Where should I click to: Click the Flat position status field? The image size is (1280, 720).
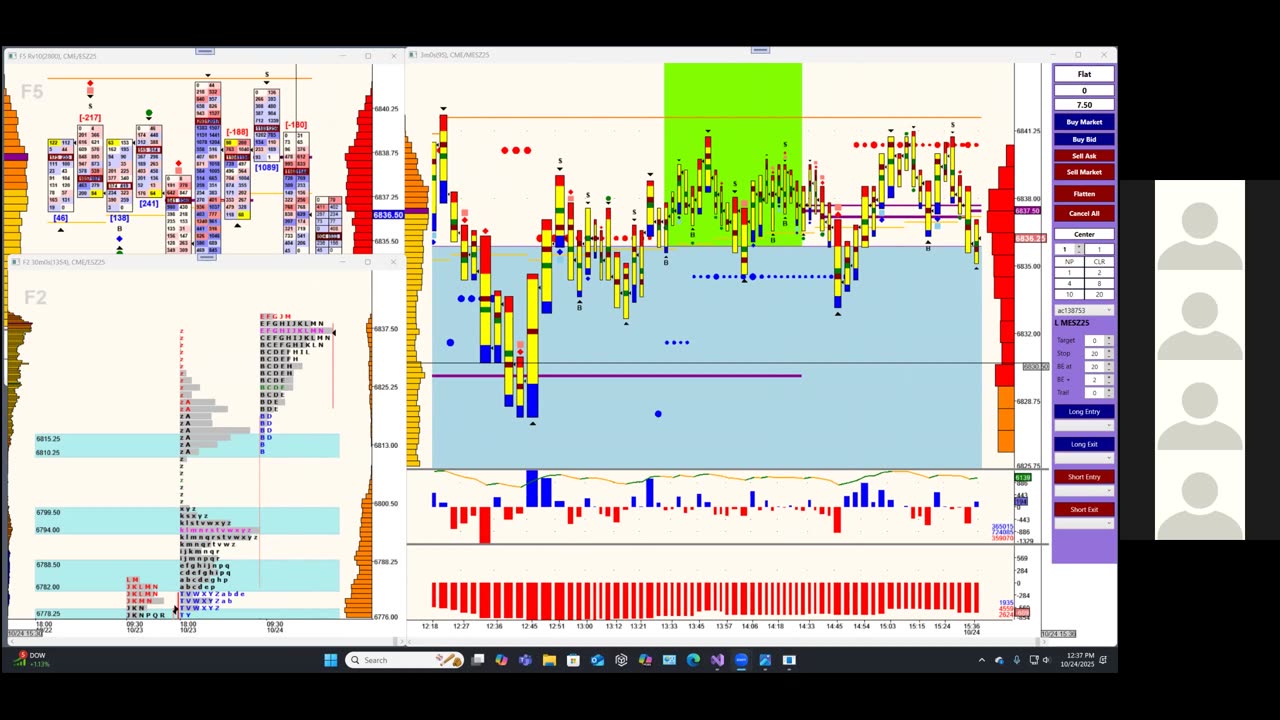[x=1084, y=74]
